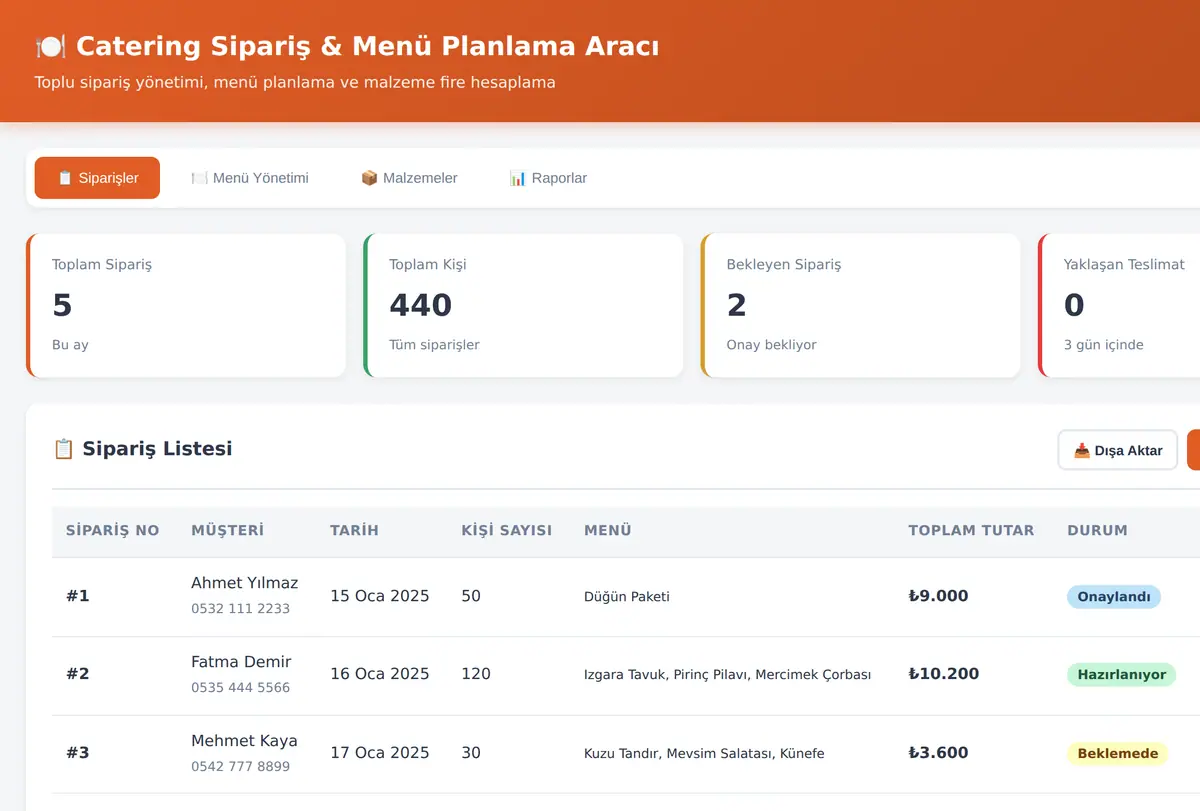Click the Dışa Aktar button
Image resolution: width=1200 pixels, height=811 pixels.
(1118, 450)
